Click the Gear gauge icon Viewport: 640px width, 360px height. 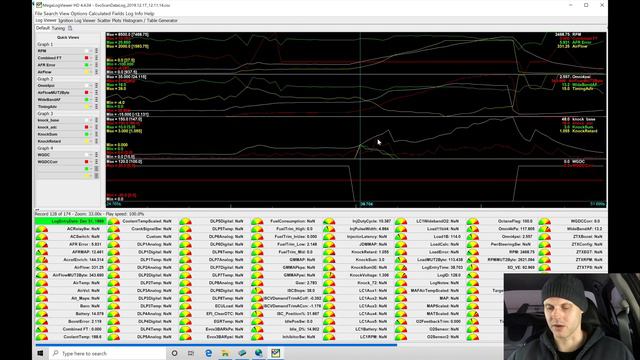(257, 283)
